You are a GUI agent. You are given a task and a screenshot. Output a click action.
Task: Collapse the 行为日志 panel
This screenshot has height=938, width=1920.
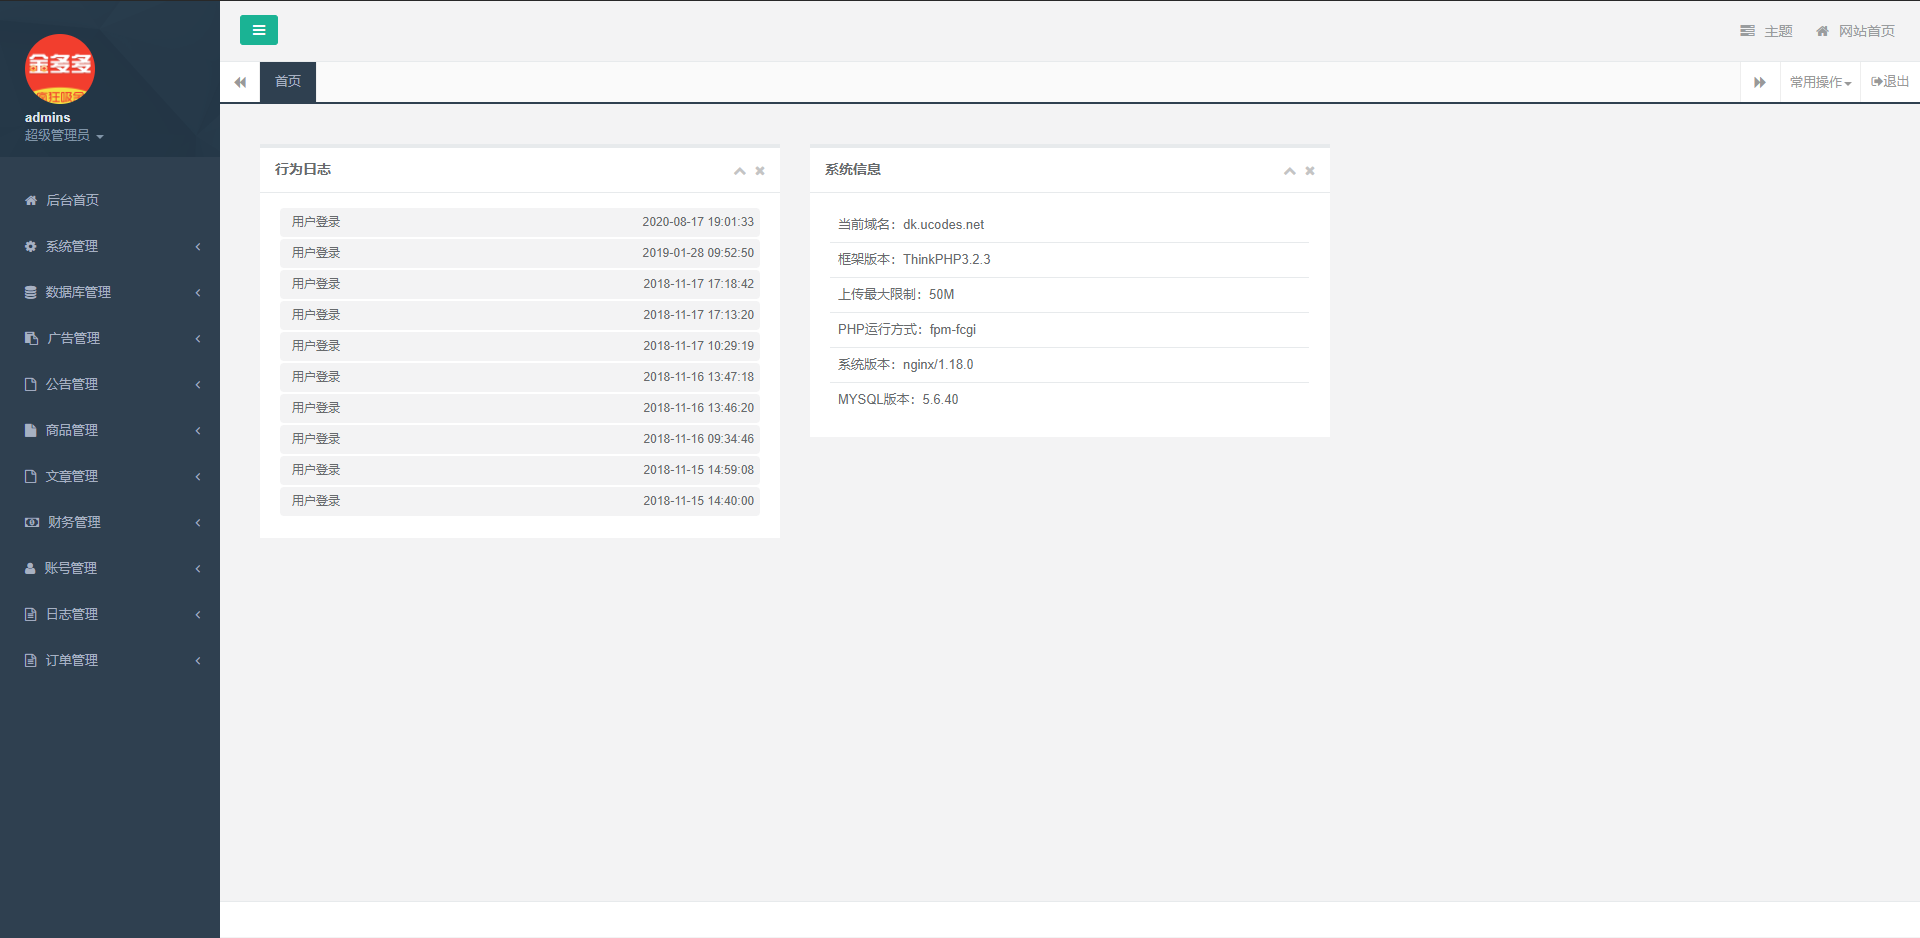point(740,171)
